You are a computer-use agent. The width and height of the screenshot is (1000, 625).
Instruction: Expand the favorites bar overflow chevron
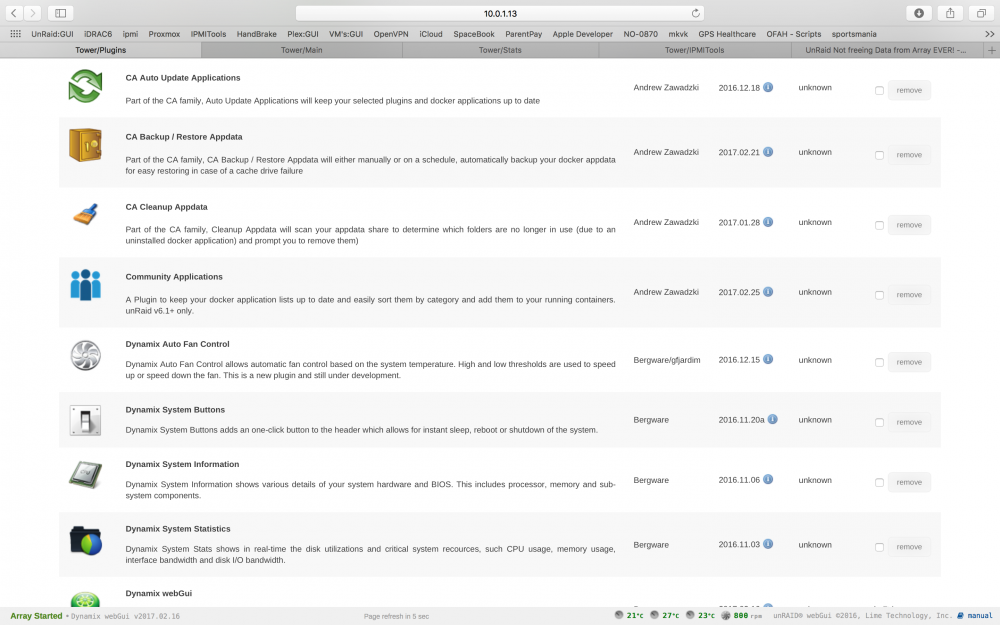(x=989, y=34)
